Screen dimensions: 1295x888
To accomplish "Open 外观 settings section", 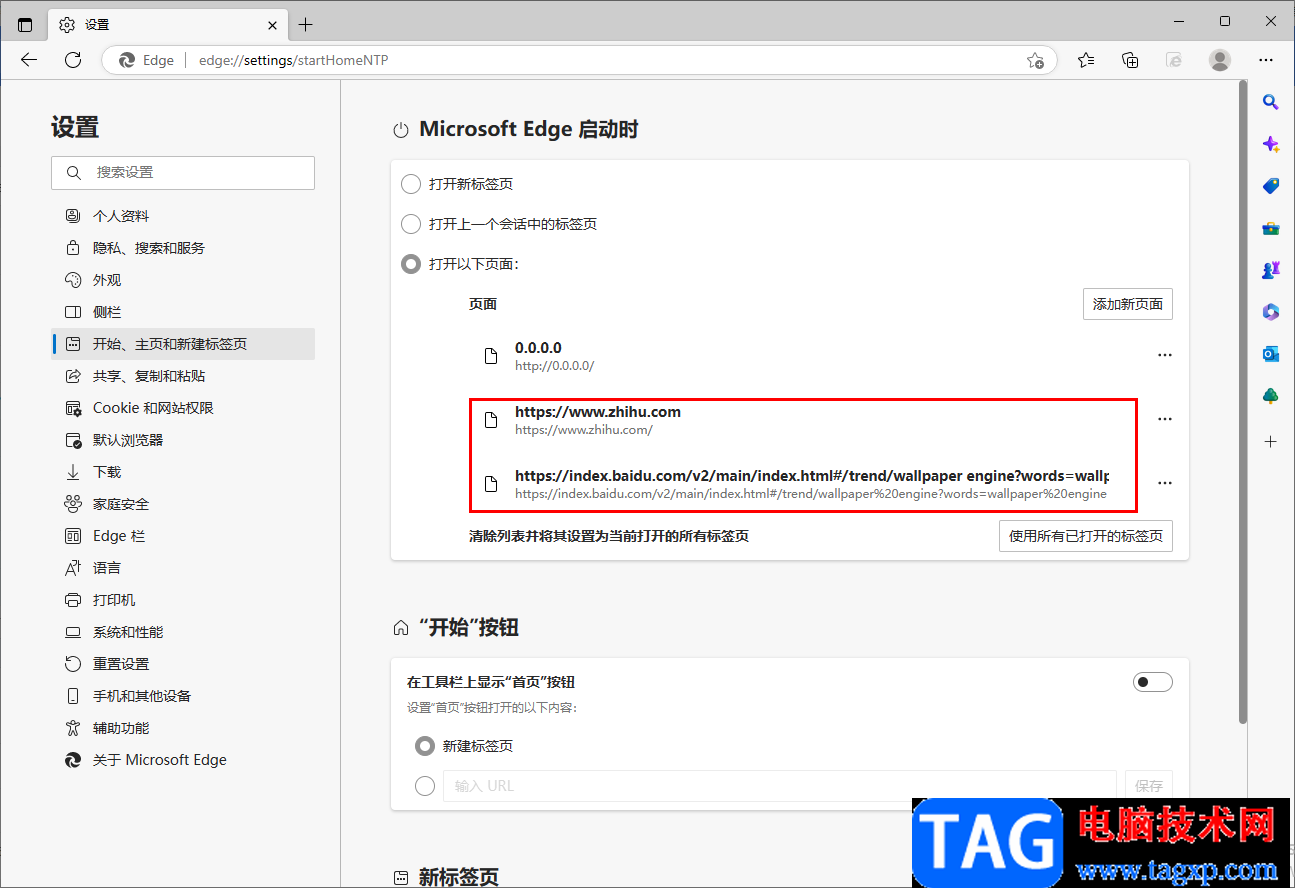I will [x=183, y=280].
